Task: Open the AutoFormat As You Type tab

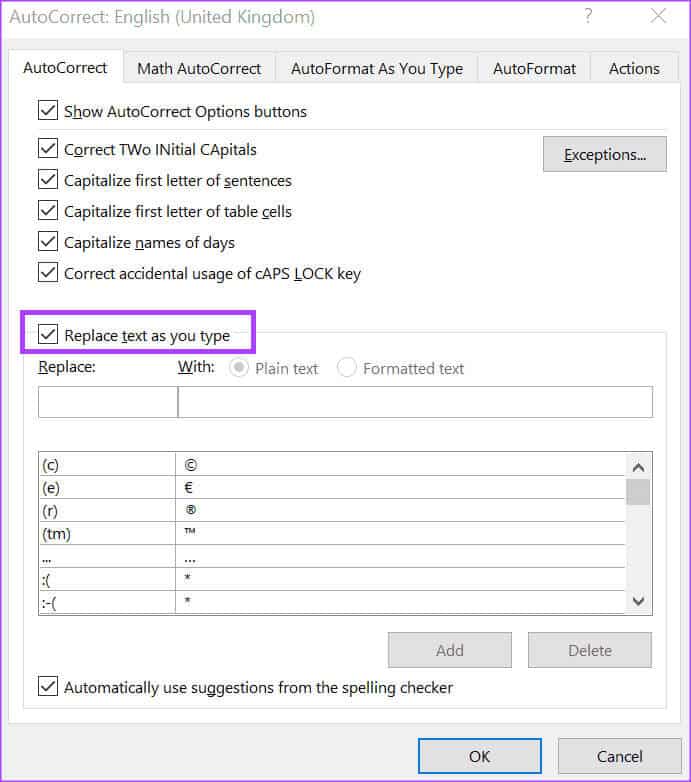Action: coord(376,68)
